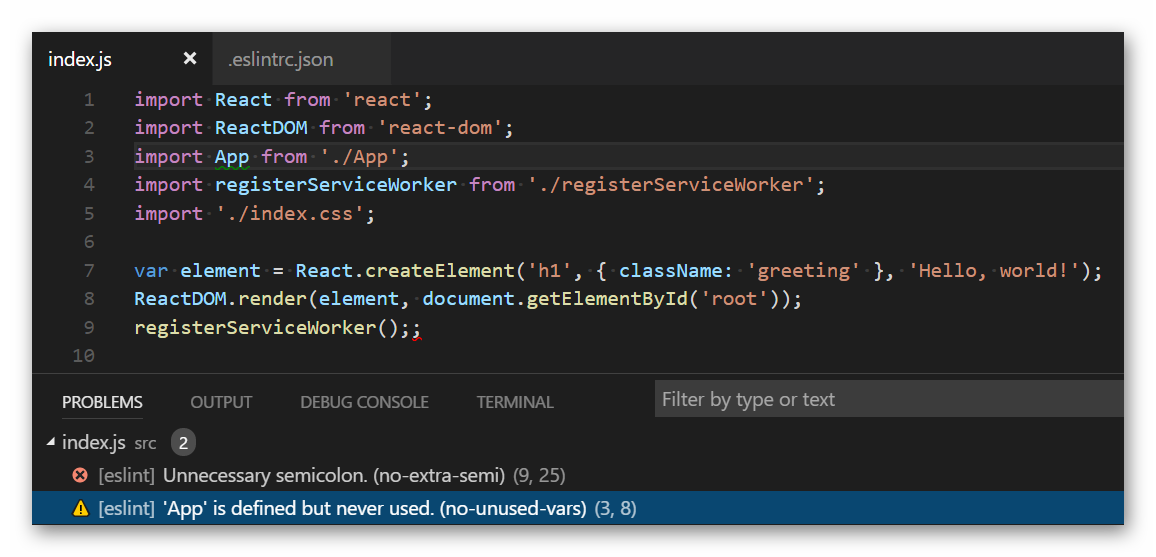Viewport: 1156px width, 557px height.
Task: Open the PROBLEMS panel tab
Action: pyautogui.click(x=102, y=402)
